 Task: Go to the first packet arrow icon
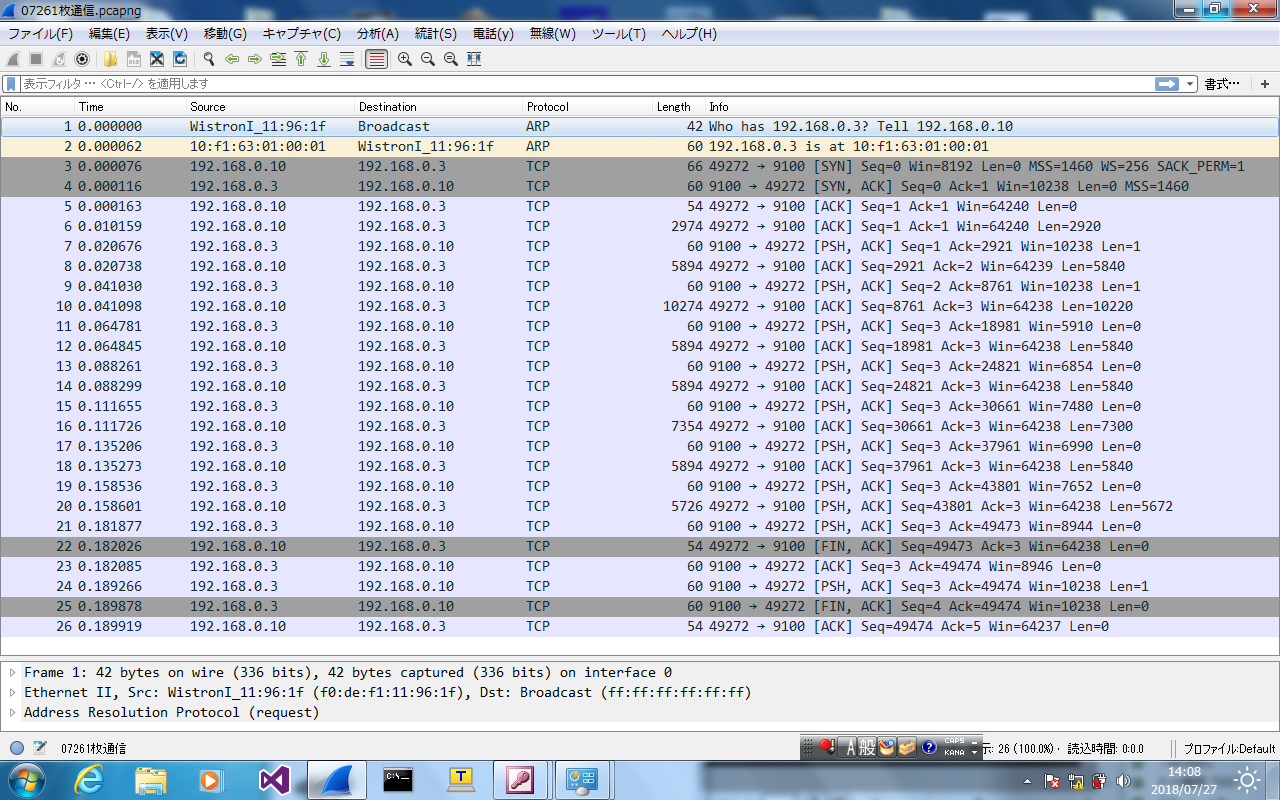coord(300,59)
